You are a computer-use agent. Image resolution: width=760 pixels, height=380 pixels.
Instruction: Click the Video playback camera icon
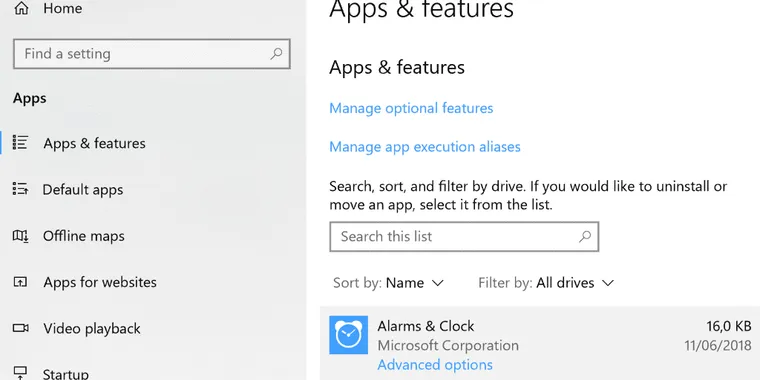pyautogui.click(x=20, y=329)
